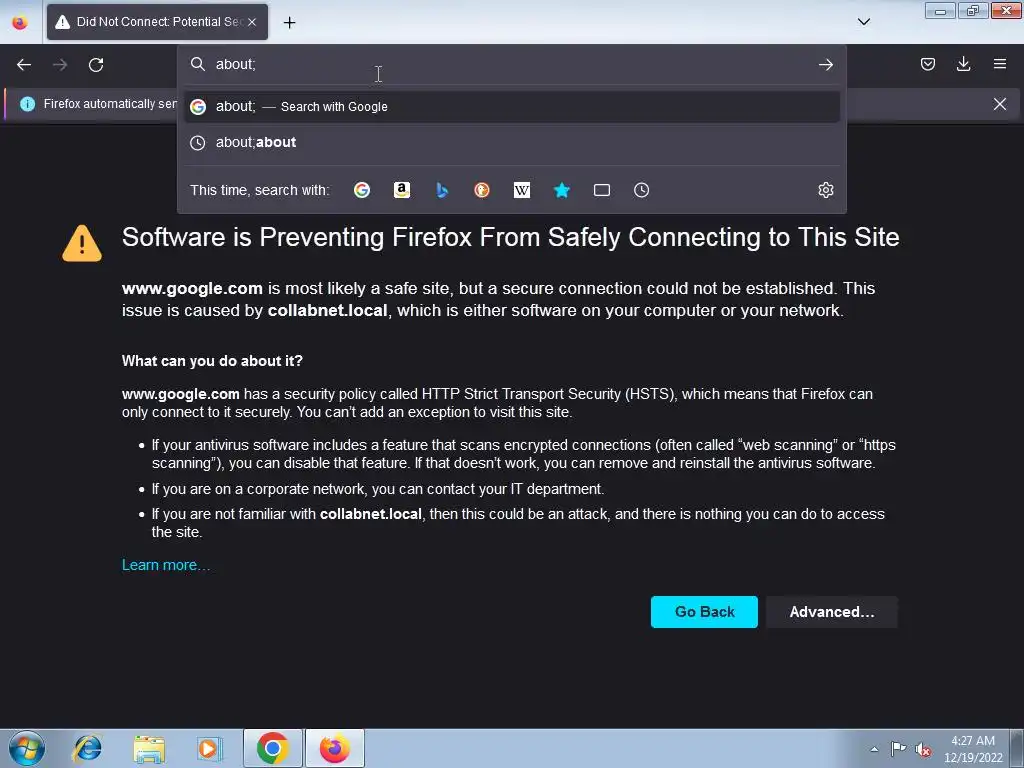The width and height of the screenshot is (1024, 768).
Task: Search with DuckDuckGo one-off icon
Action: (482, 190)
